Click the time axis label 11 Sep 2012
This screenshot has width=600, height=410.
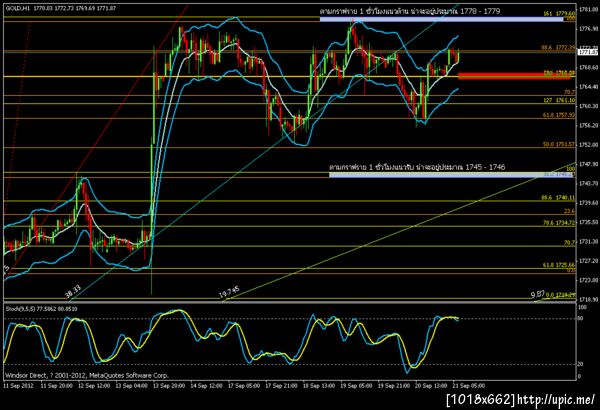(x=18, y=386)
